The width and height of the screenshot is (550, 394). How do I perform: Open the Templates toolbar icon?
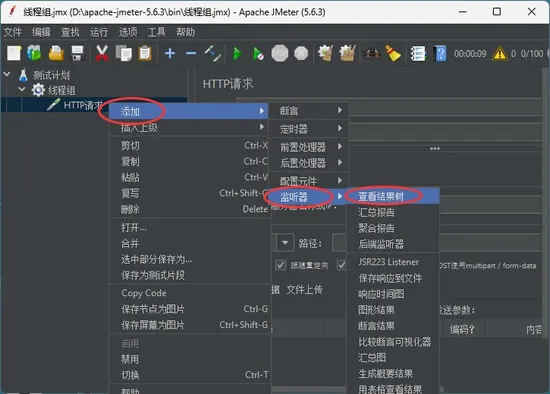pyautogui.click(x=34, y=53)
